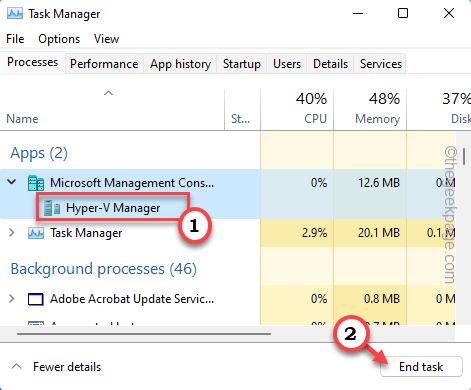This screenshot has height=390, width=471.
Task: Sort by the Memory column header
Action: pos(370,110)
